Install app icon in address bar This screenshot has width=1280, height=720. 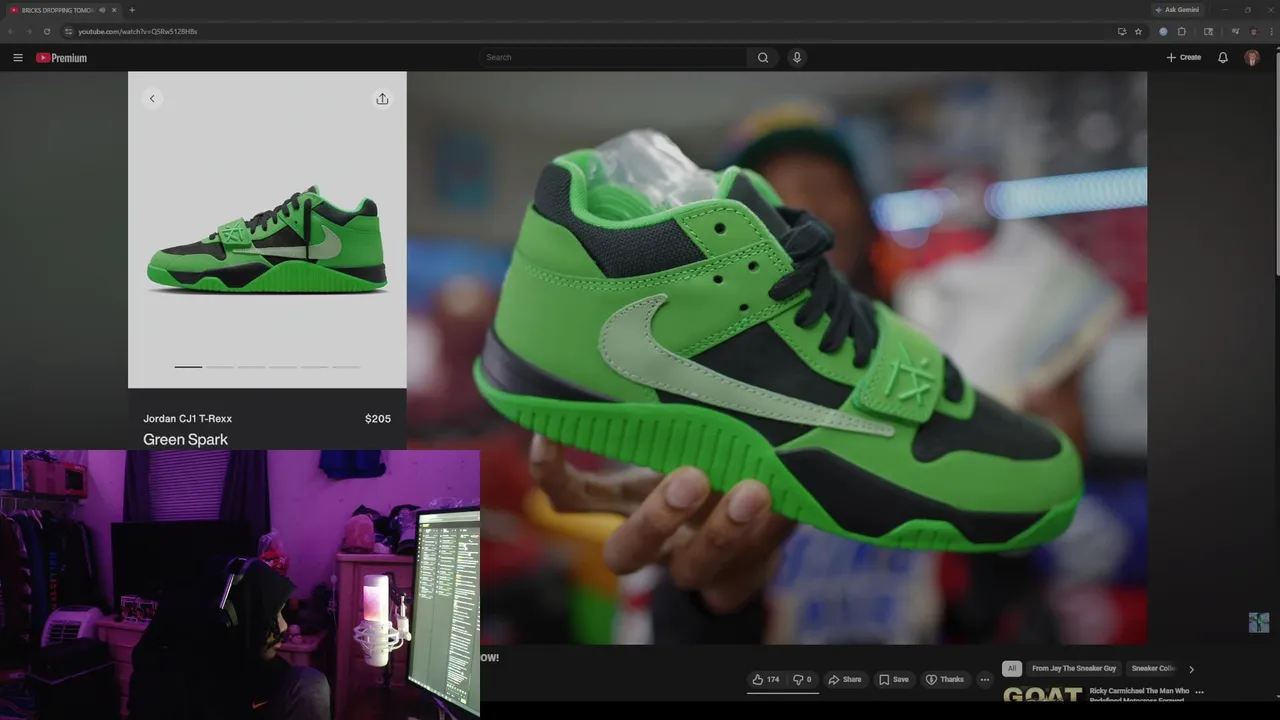[1122, 31]
